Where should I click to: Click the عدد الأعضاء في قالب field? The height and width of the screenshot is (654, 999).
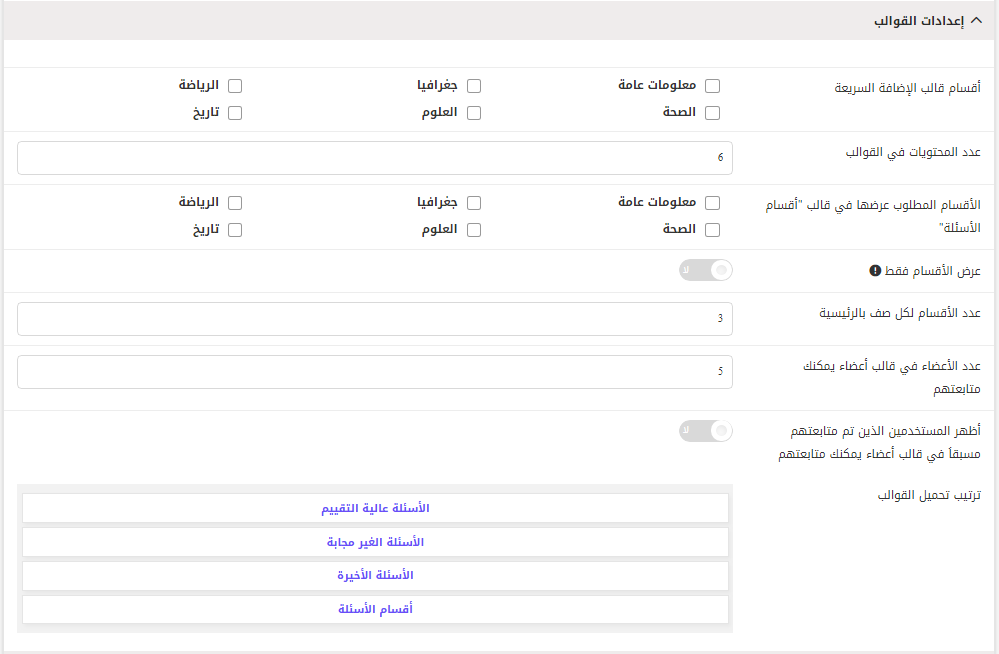point(375,372)
